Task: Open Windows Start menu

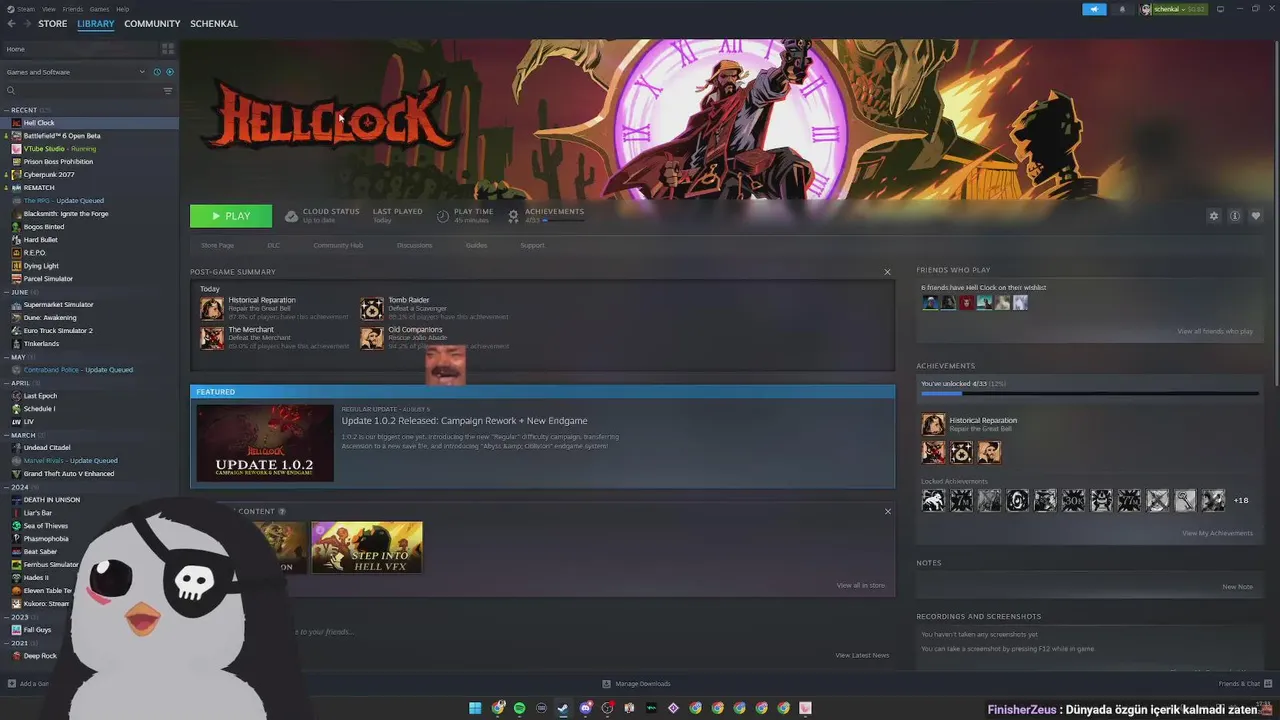Action: point(475,708)
